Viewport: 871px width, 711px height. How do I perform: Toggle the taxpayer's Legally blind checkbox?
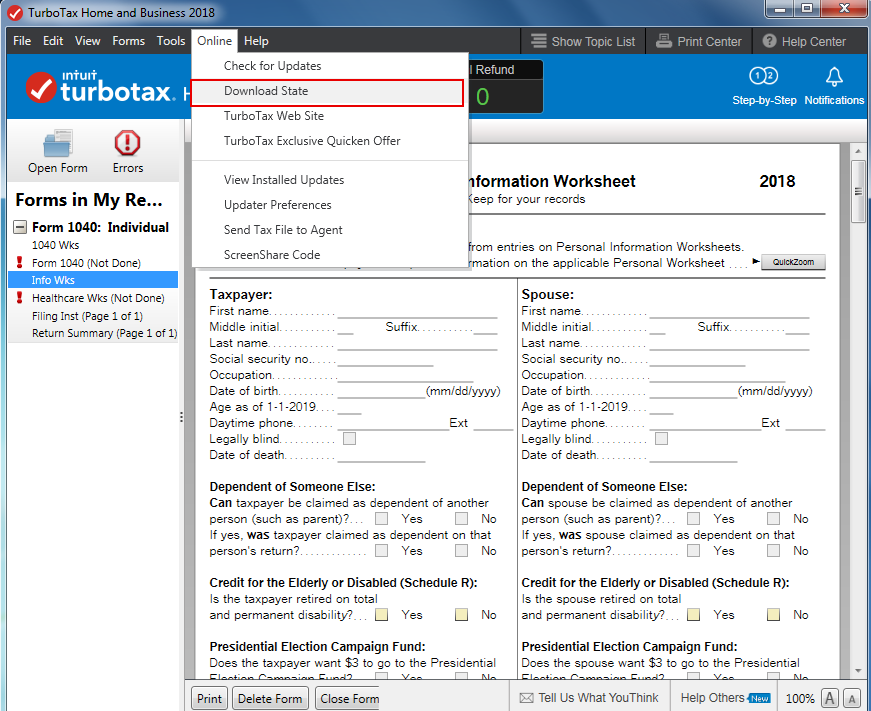[349, 438]
